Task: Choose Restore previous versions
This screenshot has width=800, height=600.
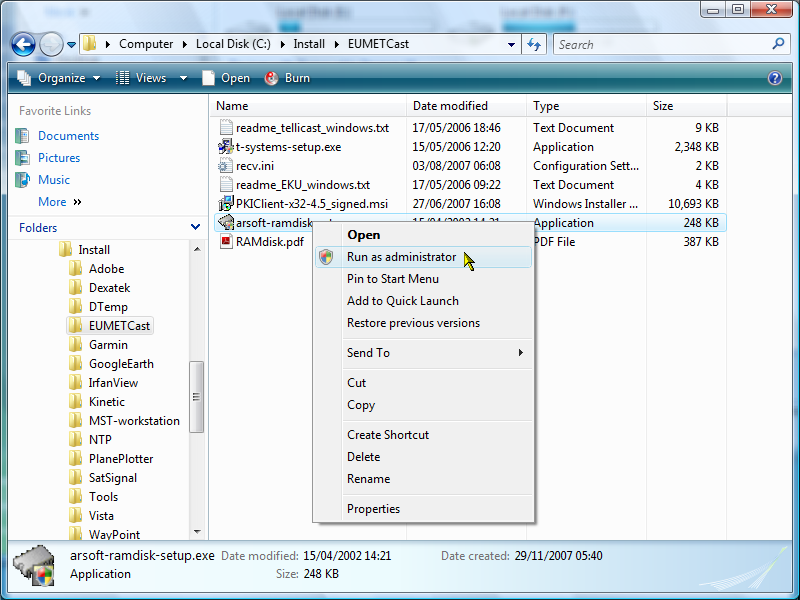Action: click(423, 322)
